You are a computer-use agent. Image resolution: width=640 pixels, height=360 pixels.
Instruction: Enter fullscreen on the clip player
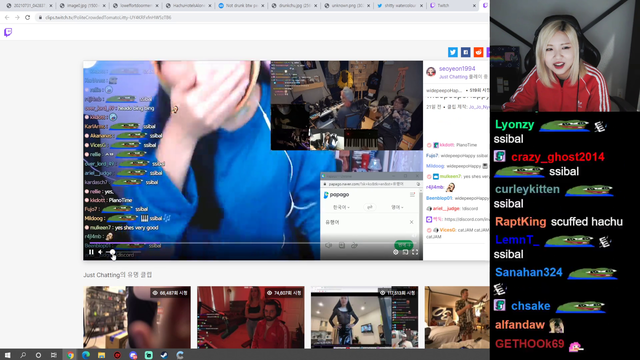(x=415, y=252)
